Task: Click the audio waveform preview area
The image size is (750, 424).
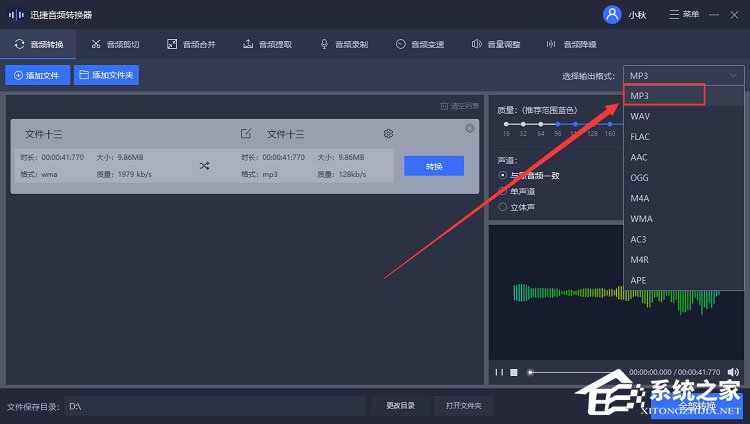Action: [616, 292]
